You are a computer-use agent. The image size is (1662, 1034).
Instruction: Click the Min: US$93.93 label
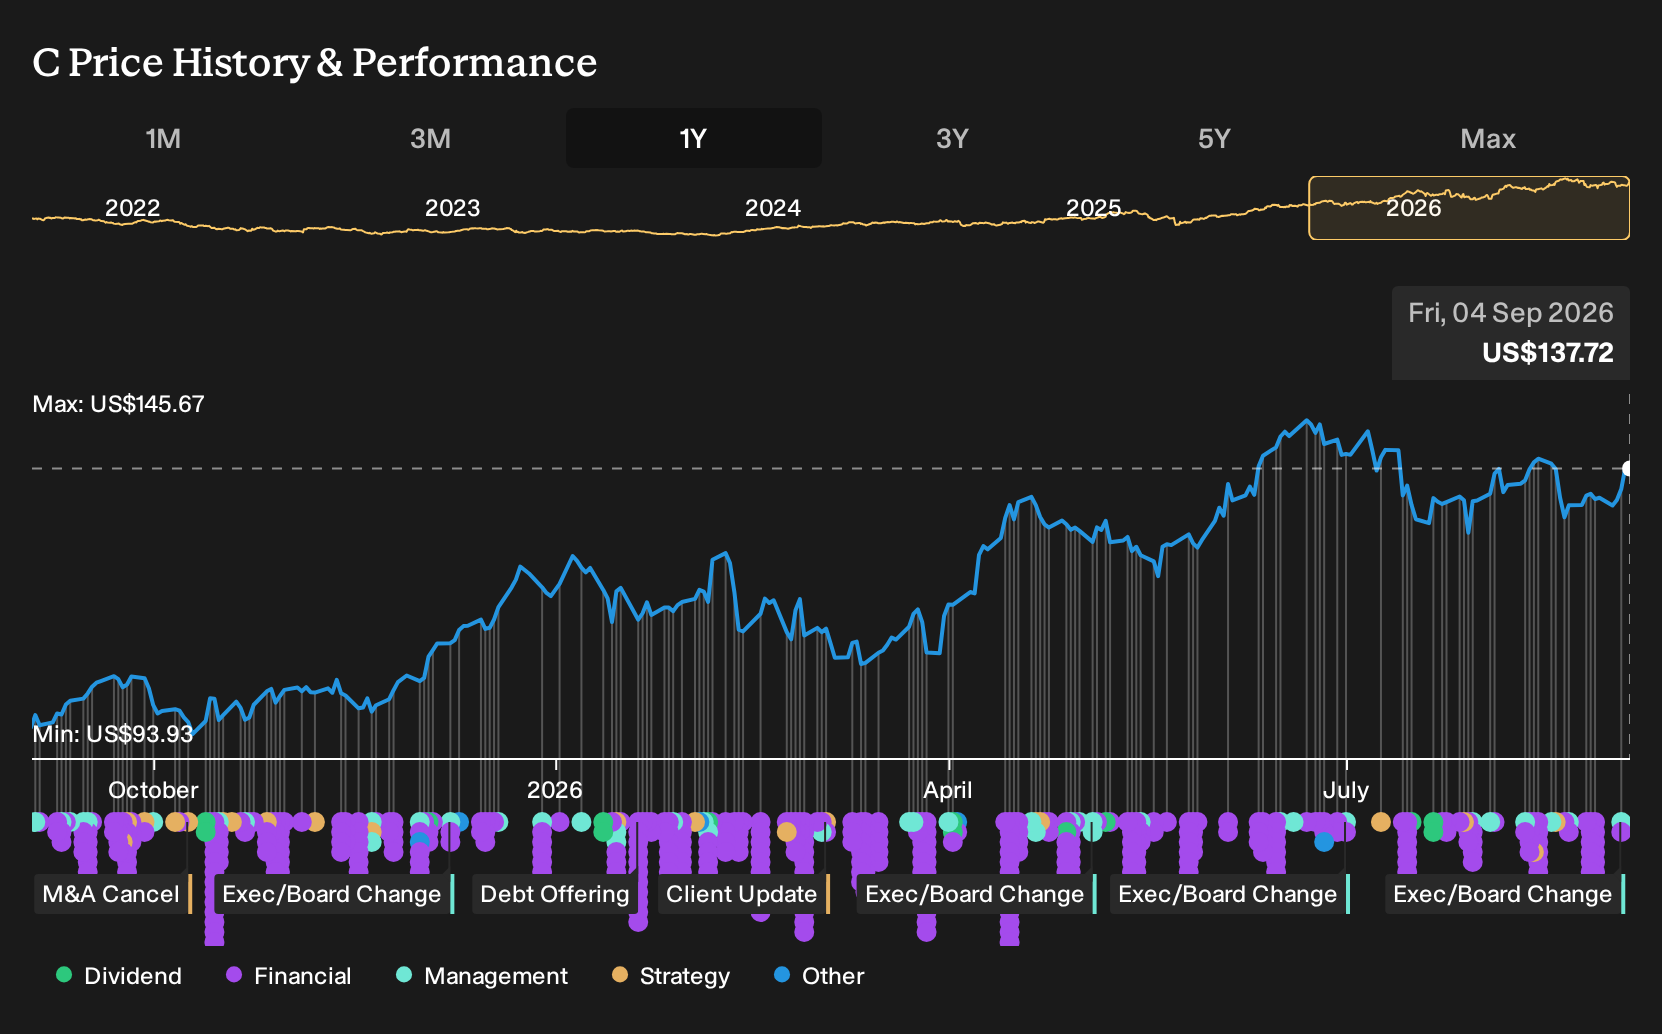click(113, 734)
